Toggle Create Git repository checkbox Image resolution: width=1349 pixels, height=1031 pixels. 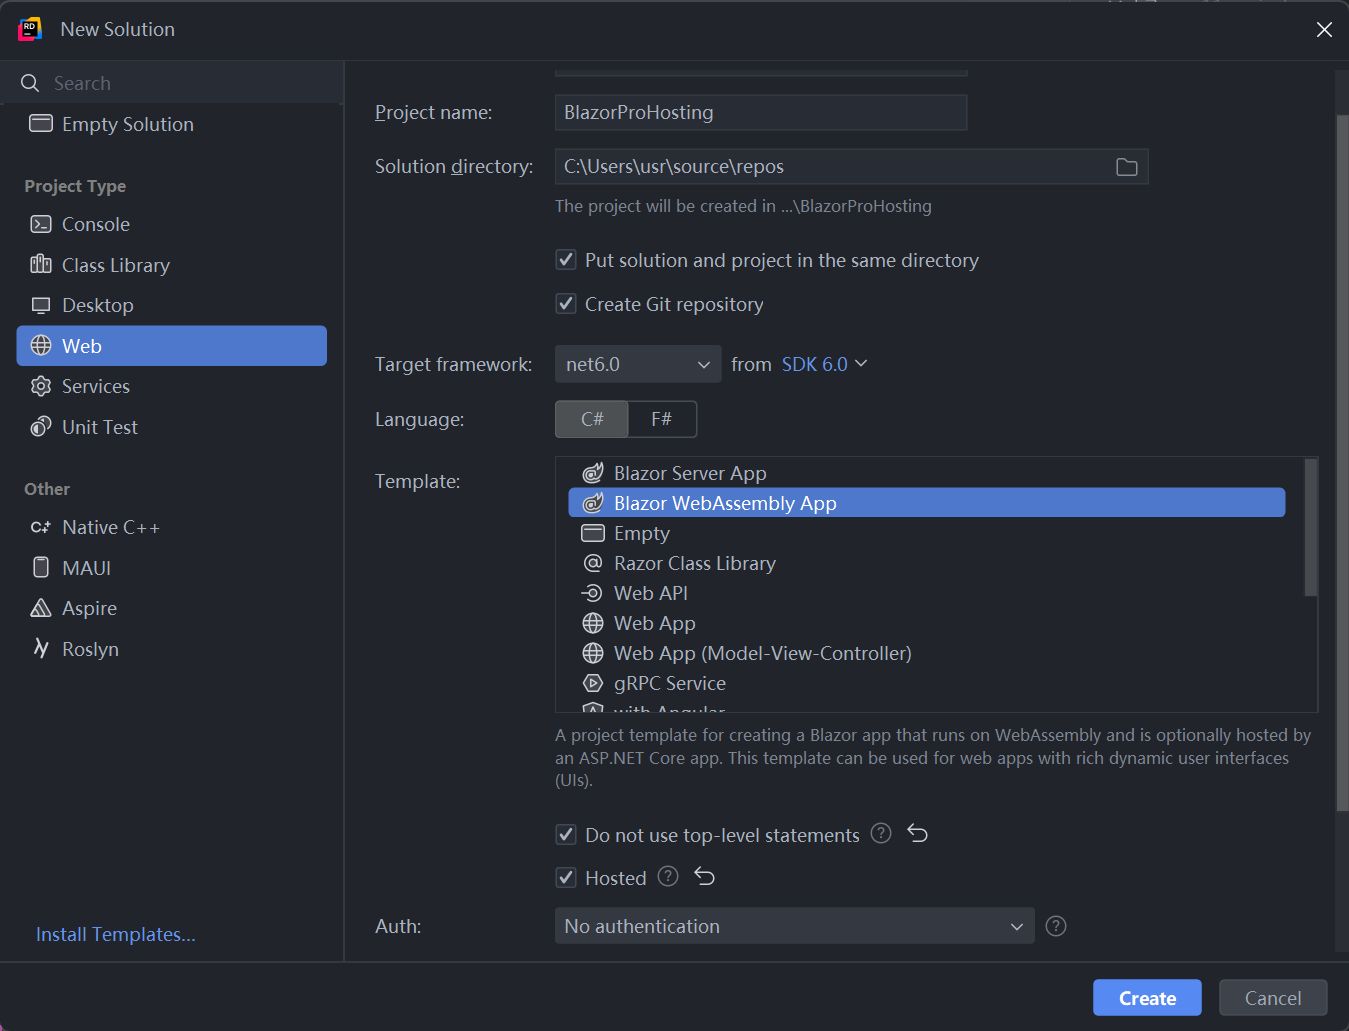click(566, 304)
